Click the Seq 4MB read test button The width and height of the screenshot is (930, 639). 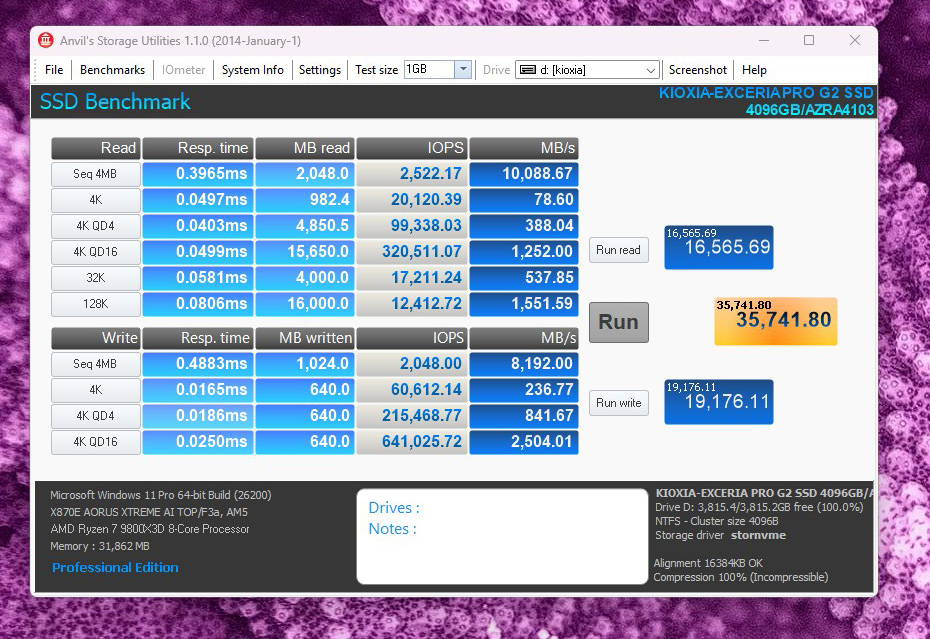96,174
